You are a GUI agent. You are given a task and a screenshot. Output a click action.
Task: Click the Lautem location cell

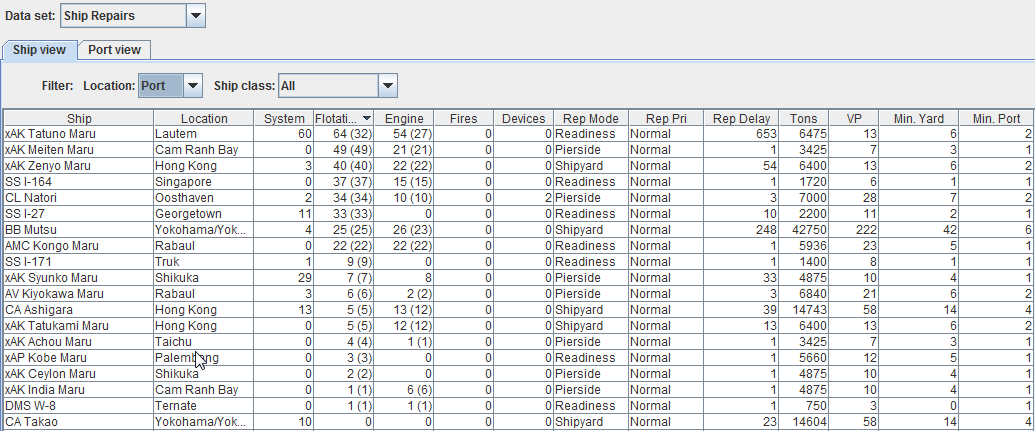click(204, 134)
